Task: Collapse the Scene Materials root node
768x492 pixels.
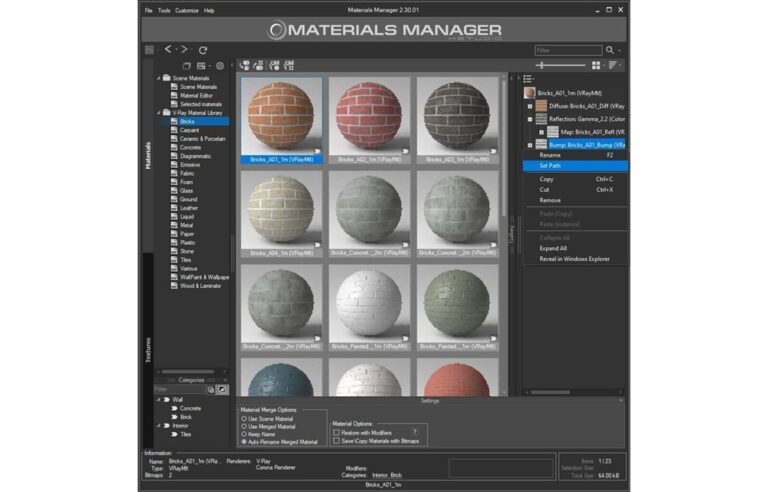Action: click(159, 78)
